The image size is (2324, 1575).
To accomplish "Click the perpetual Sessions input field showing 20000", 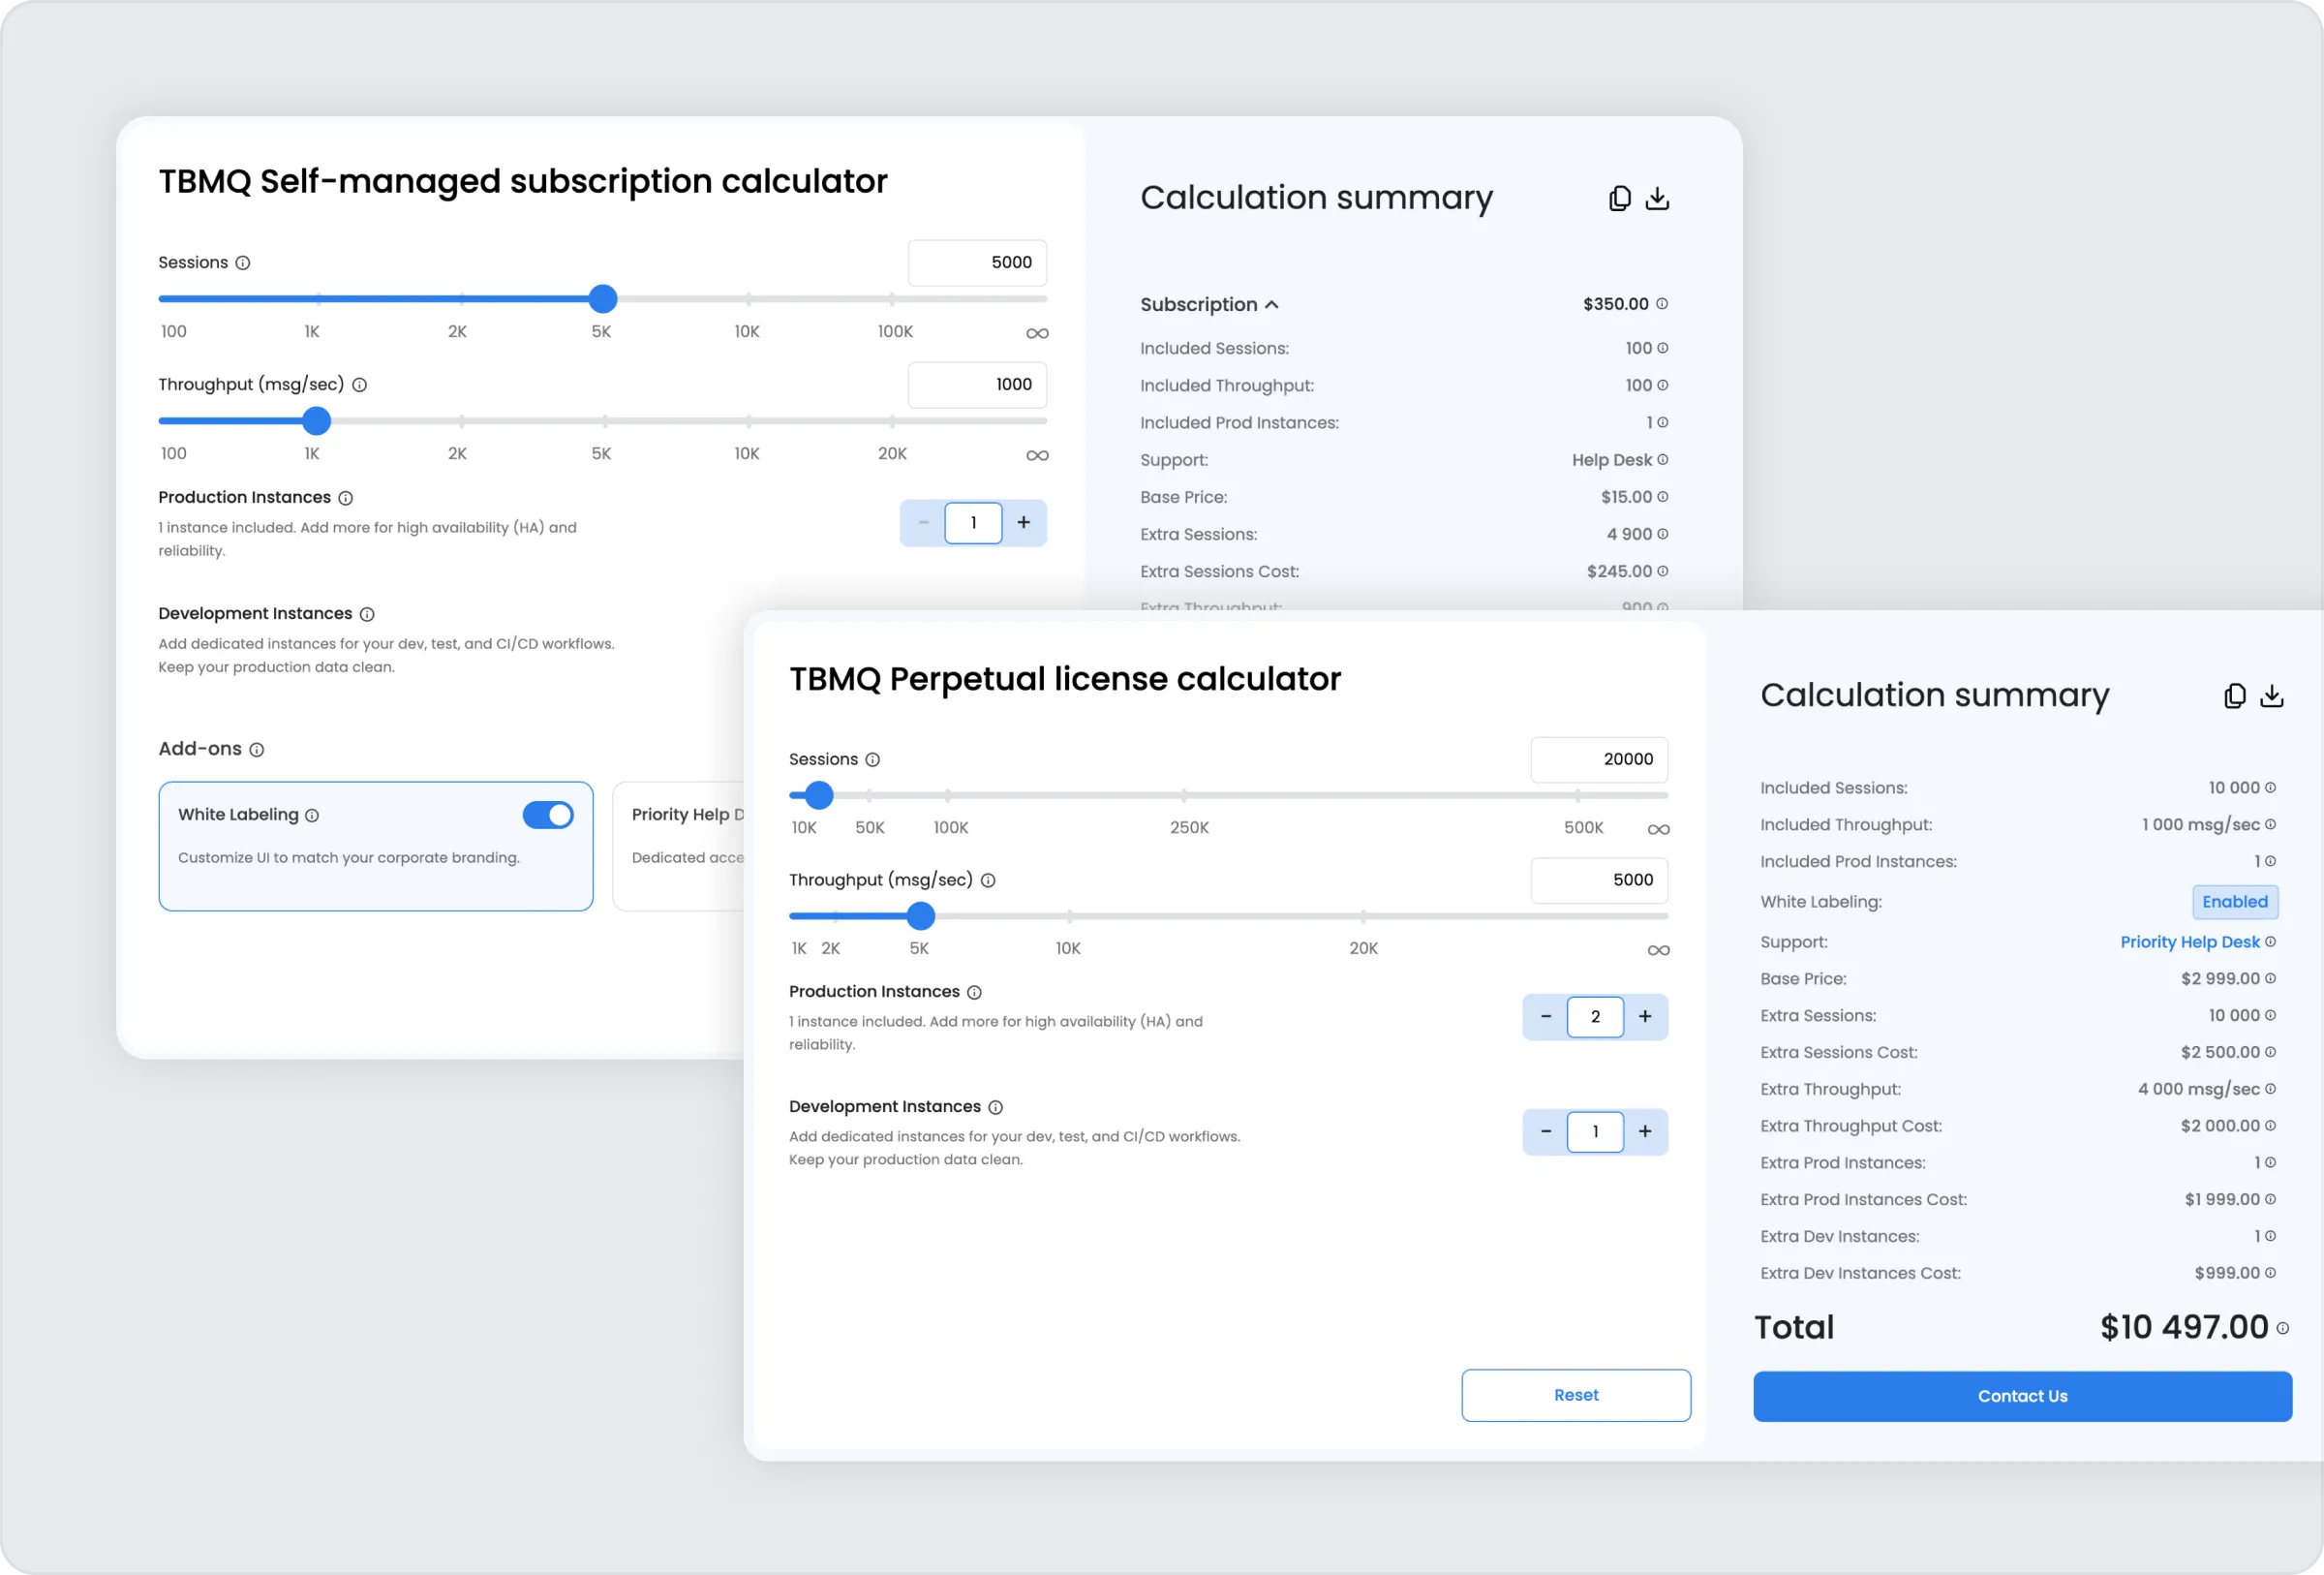I will click(x=1598, y=760).
